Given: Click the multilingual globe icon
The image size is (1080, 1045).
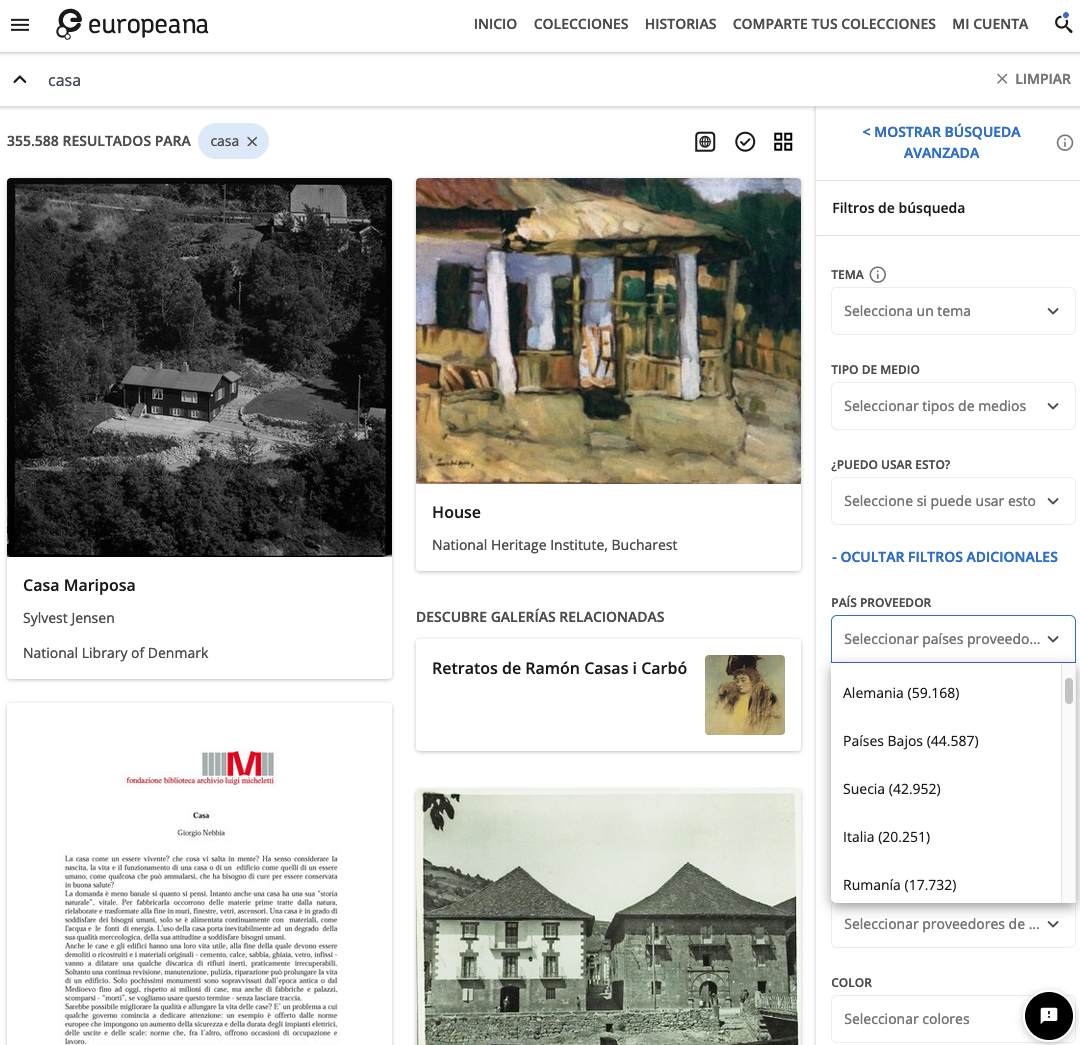Looking at the screenshot, I should pyautogui.click(x=705, y=142).
